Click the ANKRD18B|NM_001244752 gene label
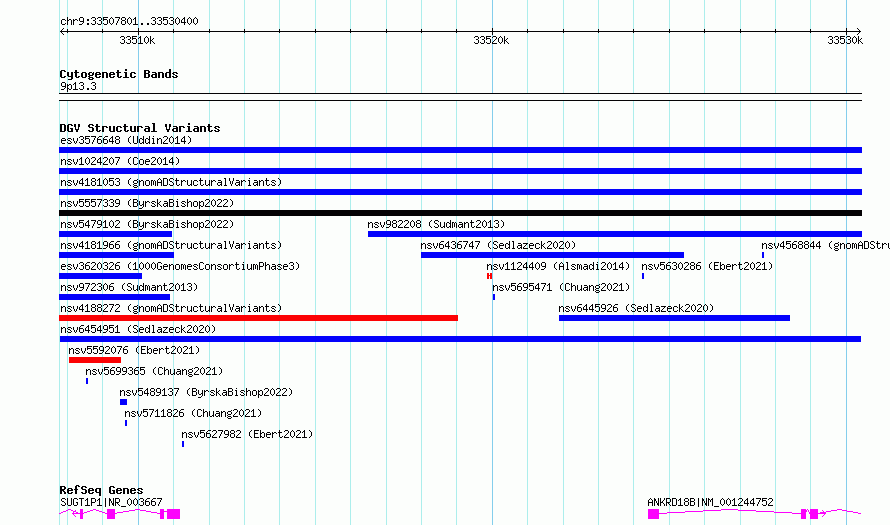 [x=710, y=502]
